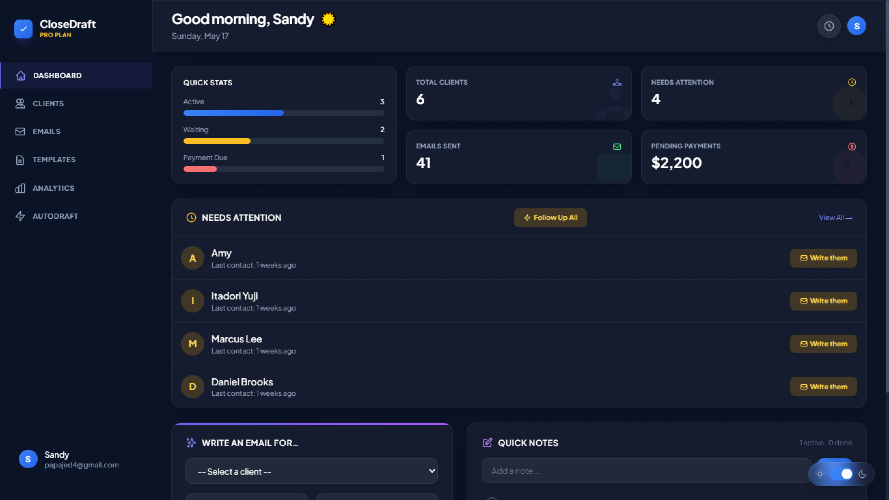
Task: Click Amy's avatar circle
Action: tap(193, 259)
